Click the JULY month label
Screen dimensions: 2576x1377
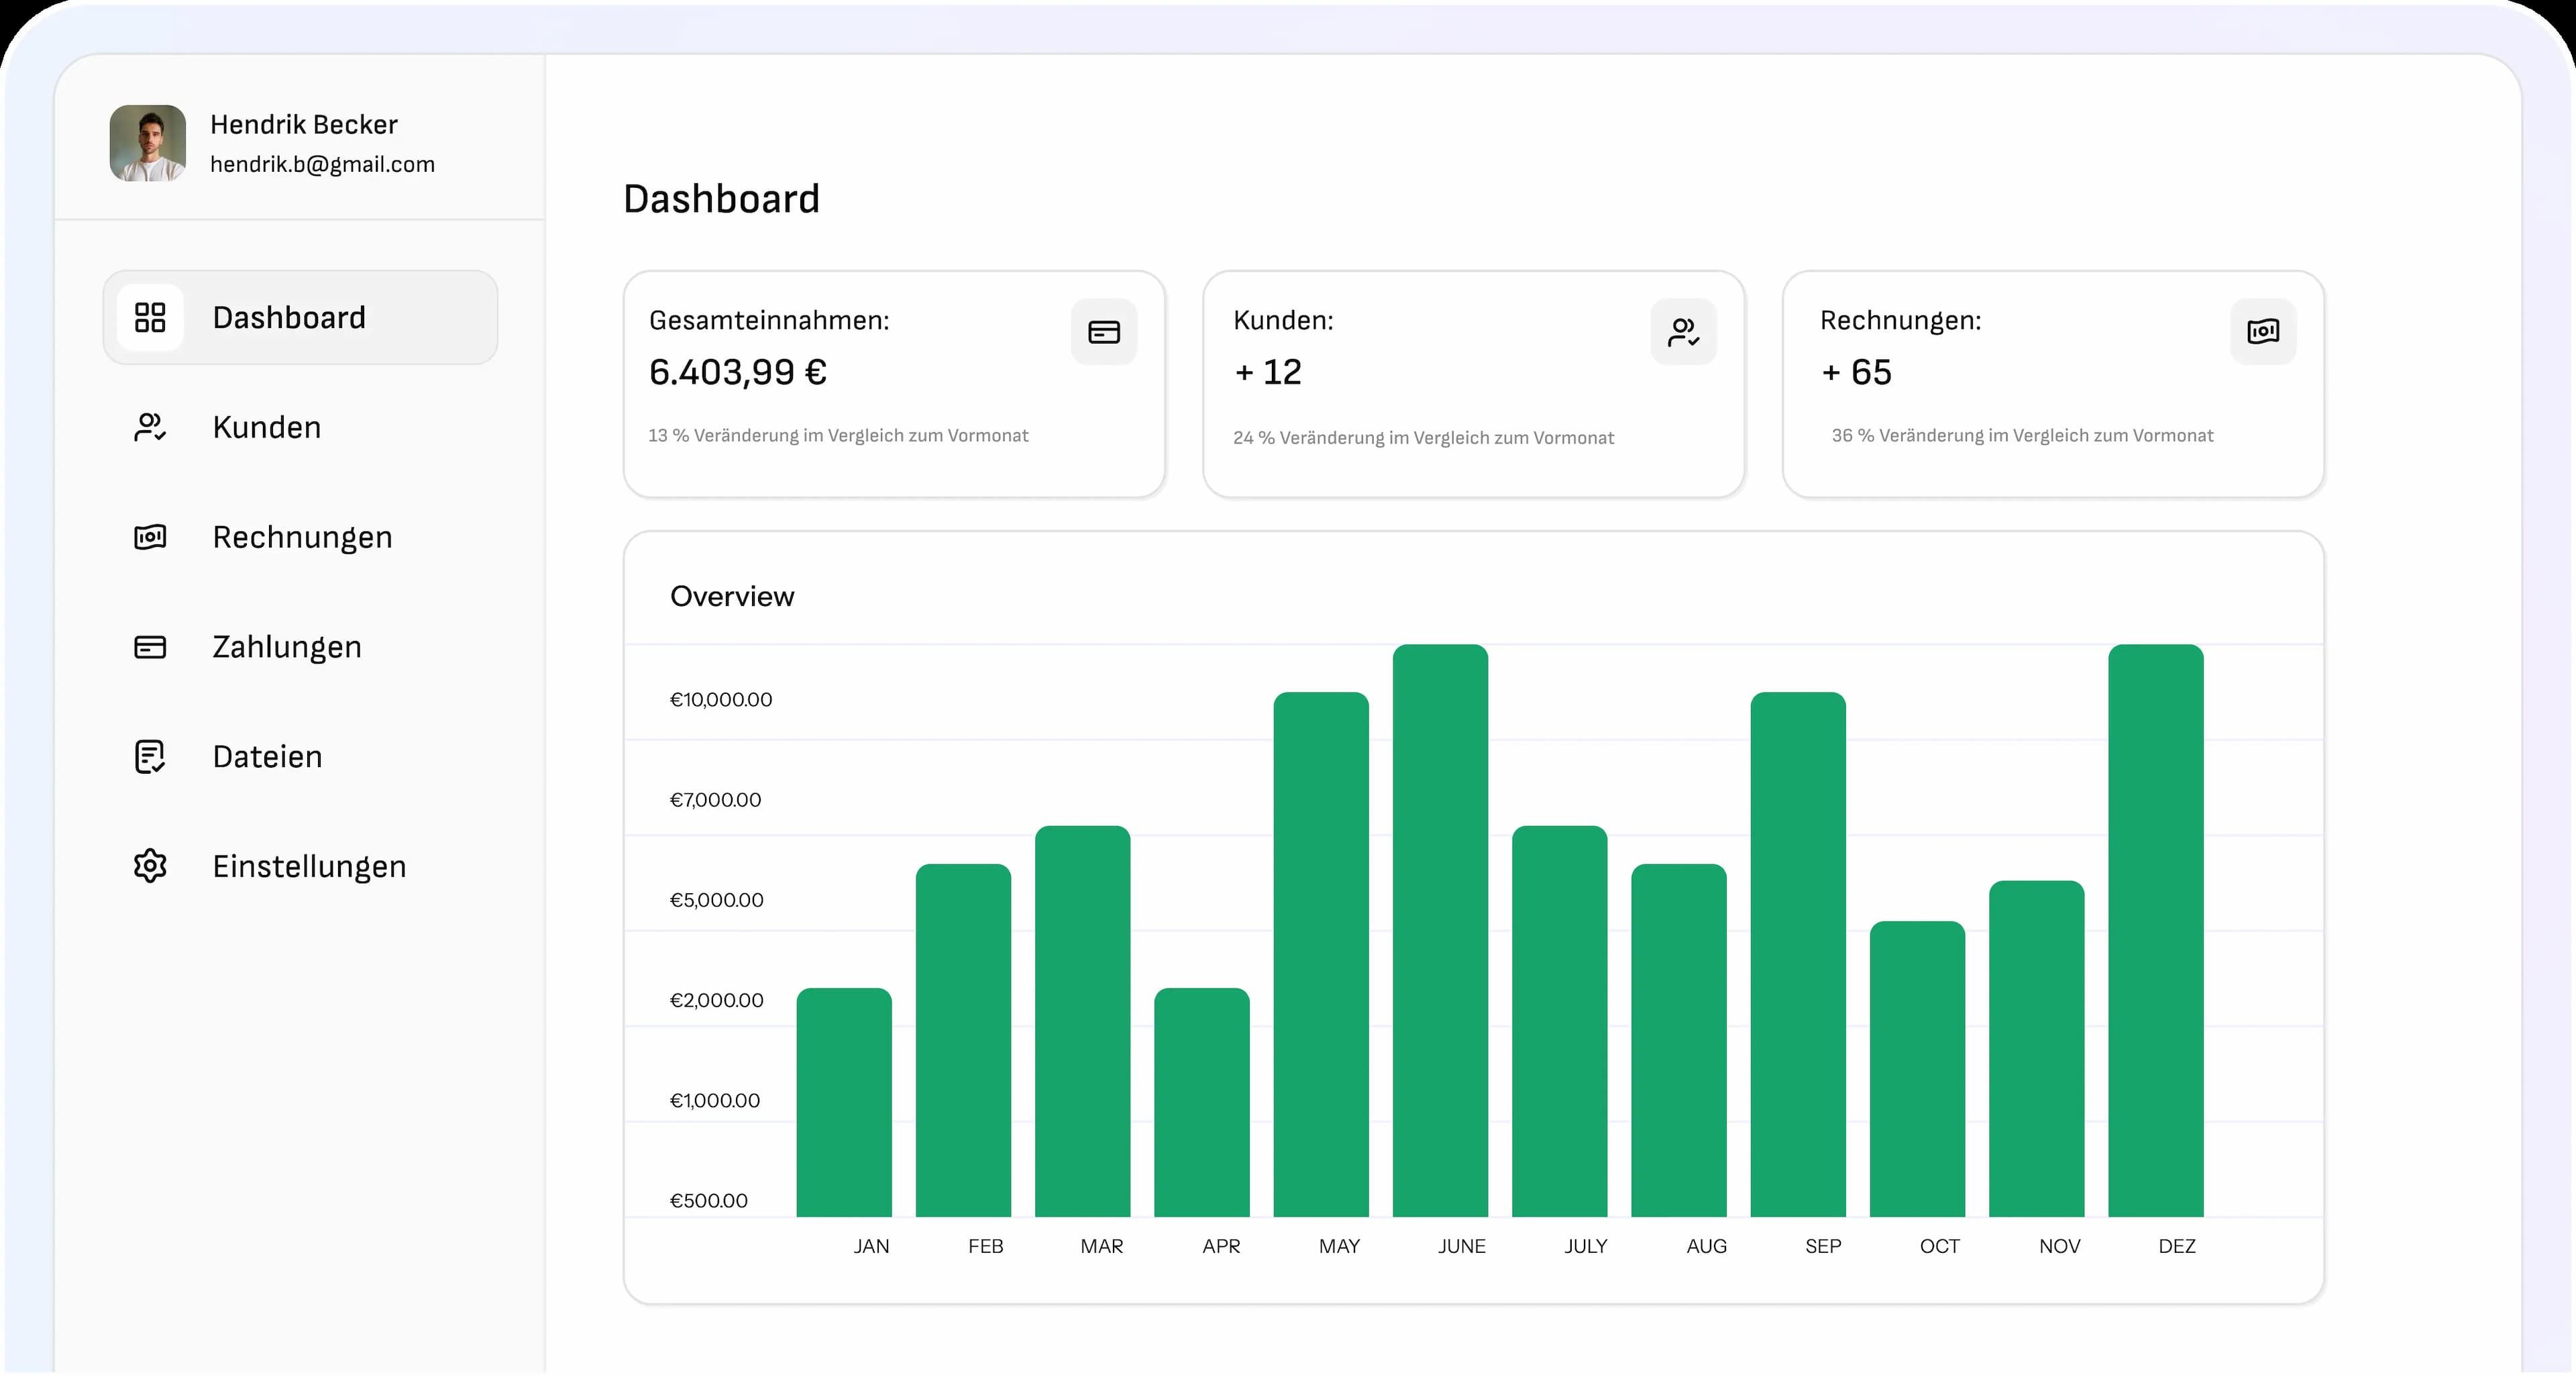[x=1585, y=1246]
